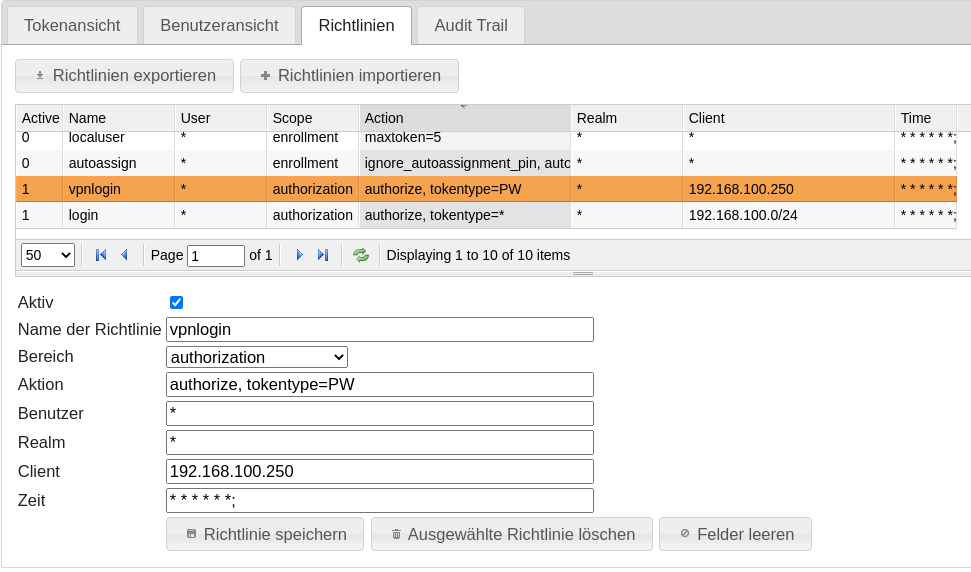Delete selected policy via Ausgewählte Richtlinie löschen

511,534
